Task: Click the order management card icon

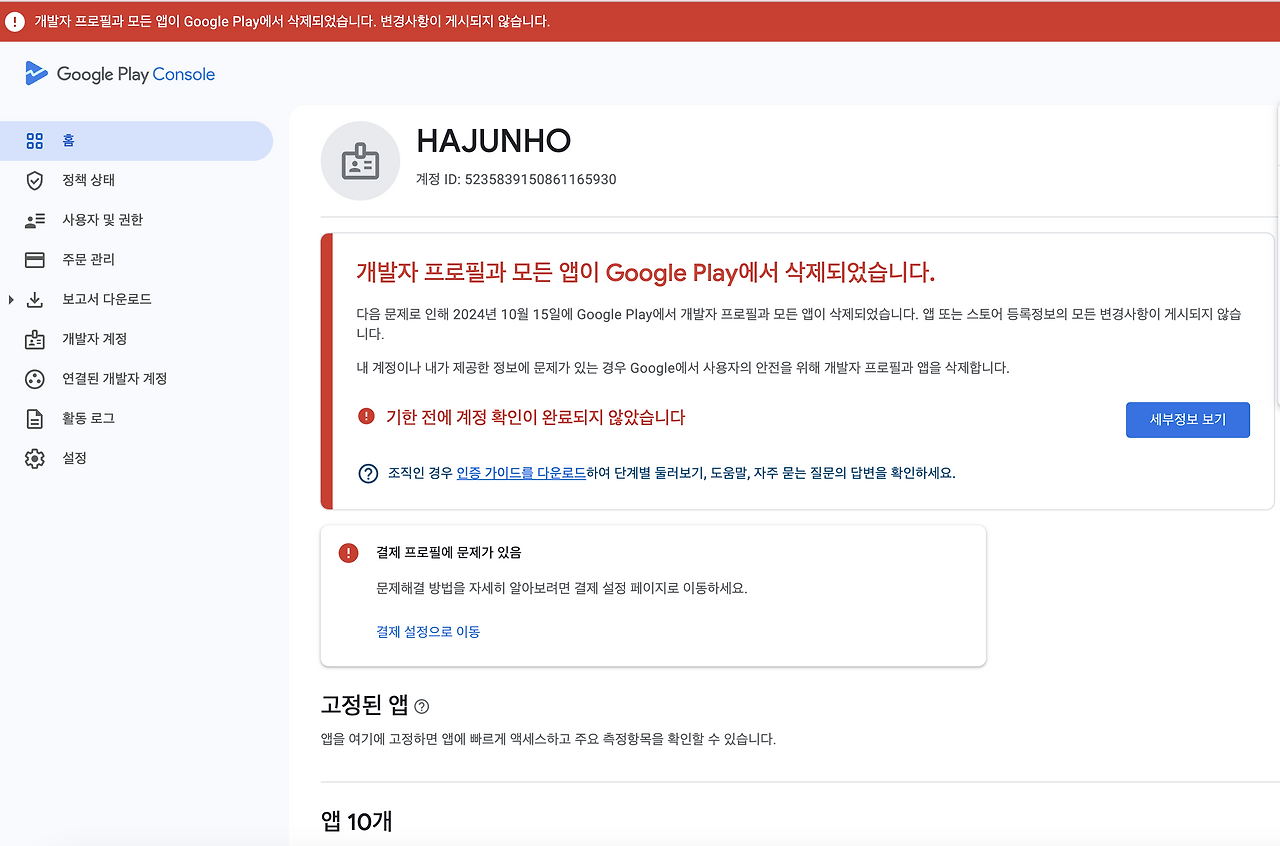Action: pos(35,260)
